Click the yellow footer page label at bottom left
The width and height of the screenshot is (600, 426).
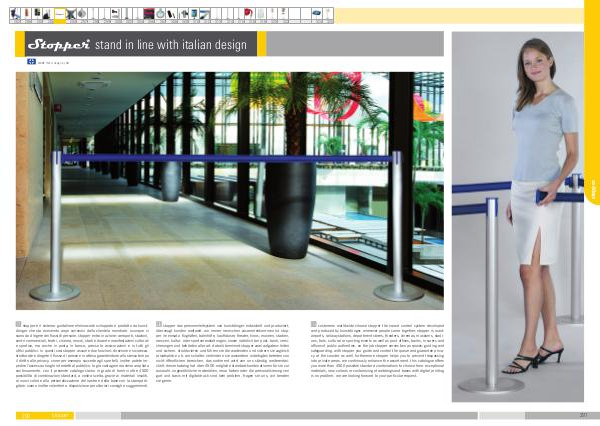tap(45, 415)
